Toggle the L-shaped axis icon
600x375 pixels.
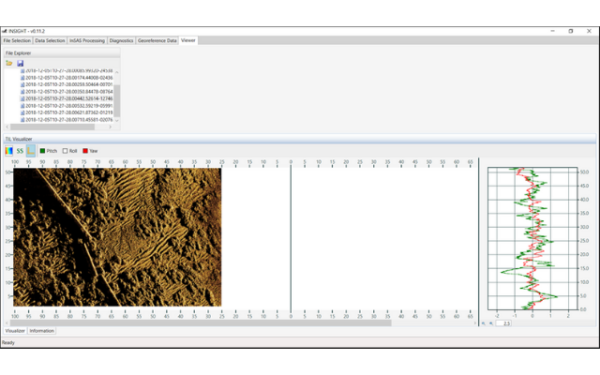pos(31,151)
